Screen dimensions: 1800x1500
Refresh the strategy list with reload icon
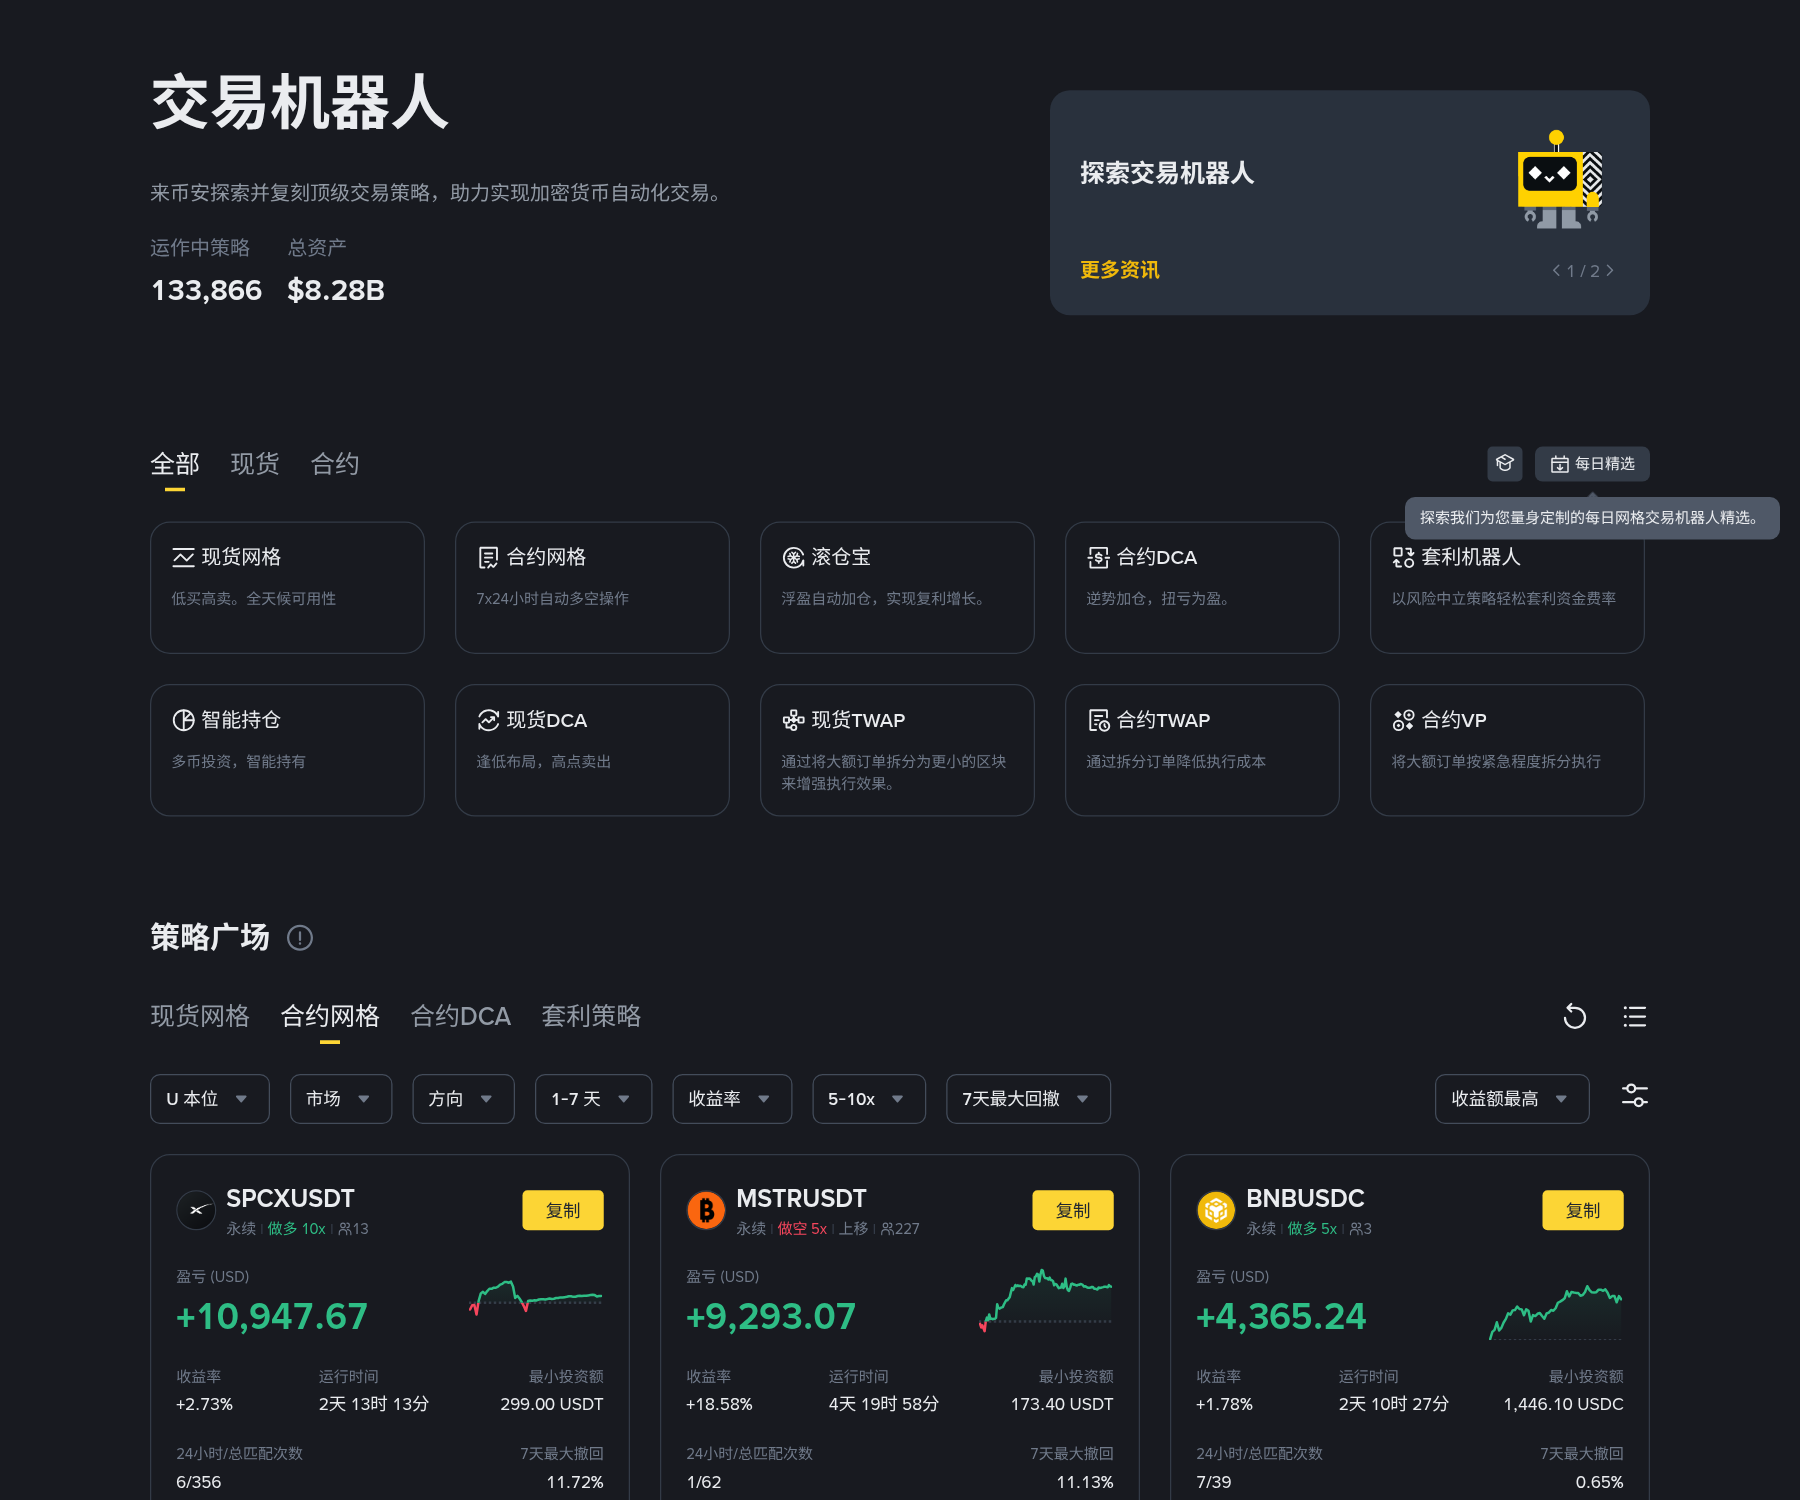click(x=1575, y=1017)
